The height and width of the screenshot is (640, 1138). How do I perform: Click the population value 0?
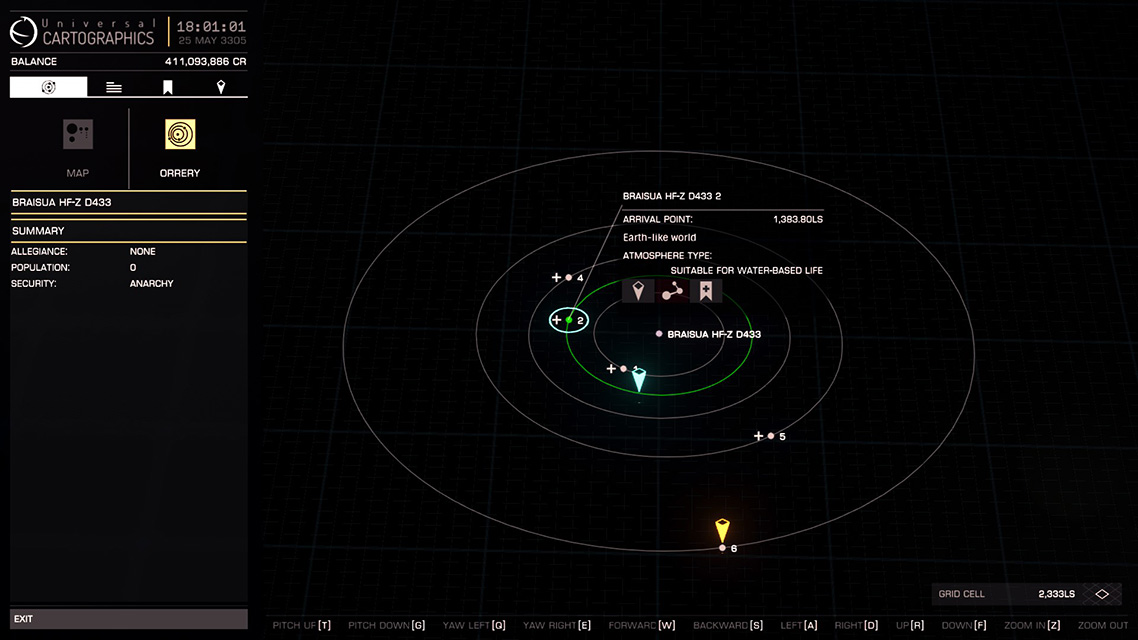coord(133,267)
